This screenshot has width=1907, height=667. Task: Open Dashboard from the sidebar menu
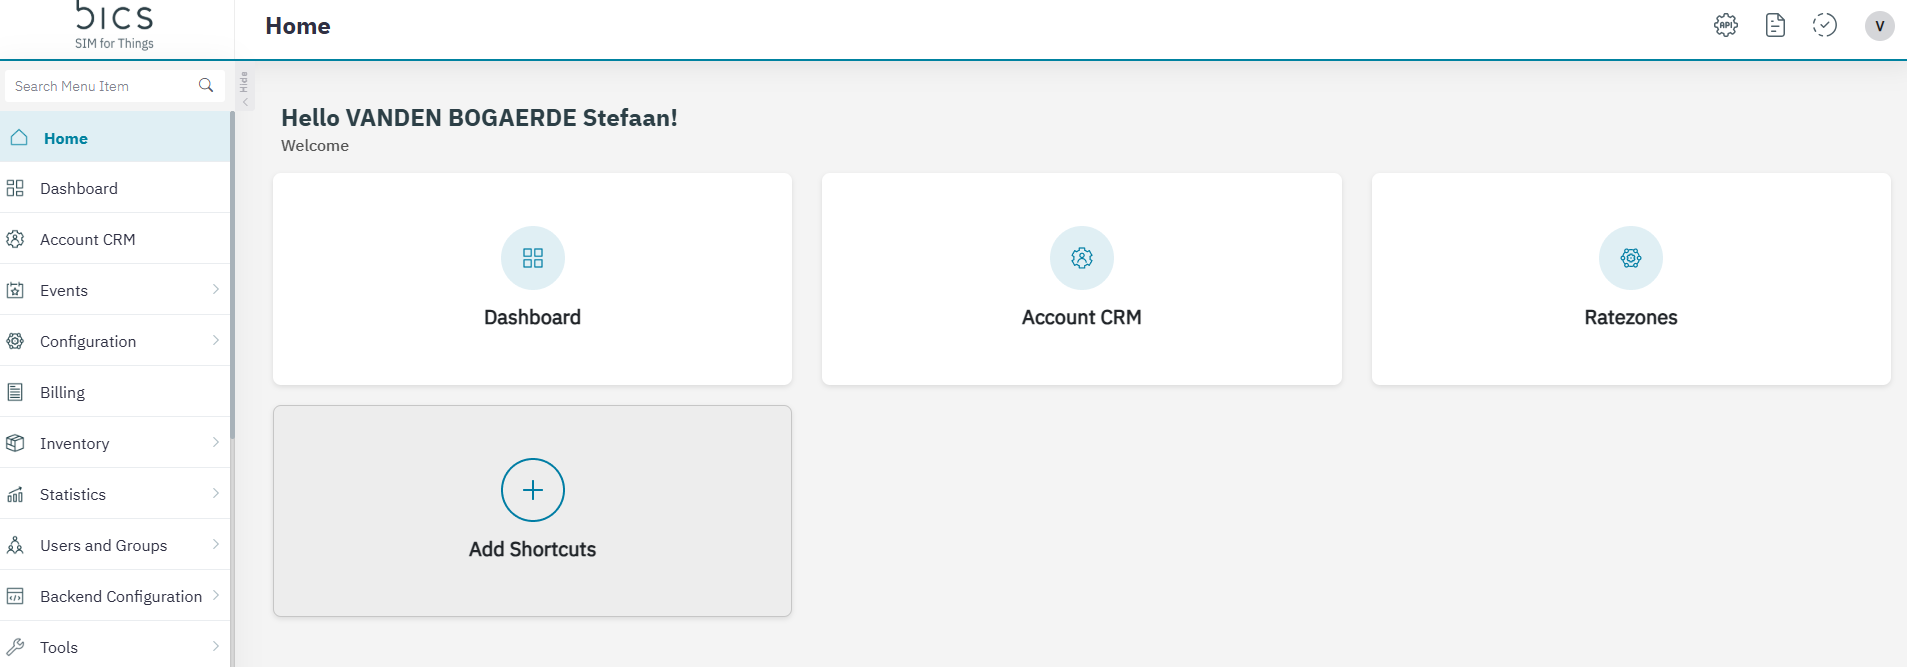coord(78,189)
